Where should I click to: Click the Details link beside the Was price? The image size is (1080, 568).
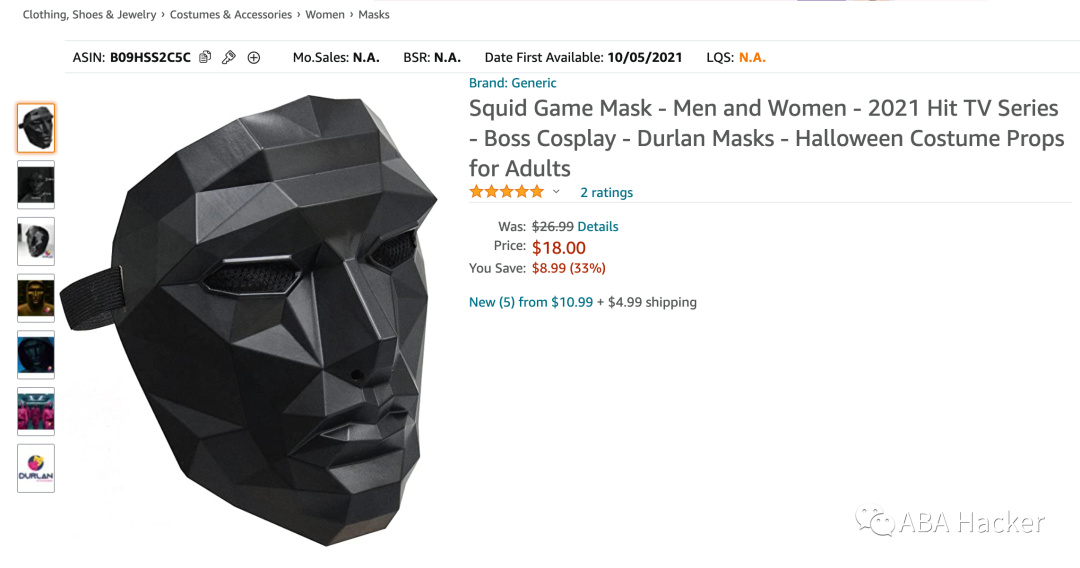point(597,227)
